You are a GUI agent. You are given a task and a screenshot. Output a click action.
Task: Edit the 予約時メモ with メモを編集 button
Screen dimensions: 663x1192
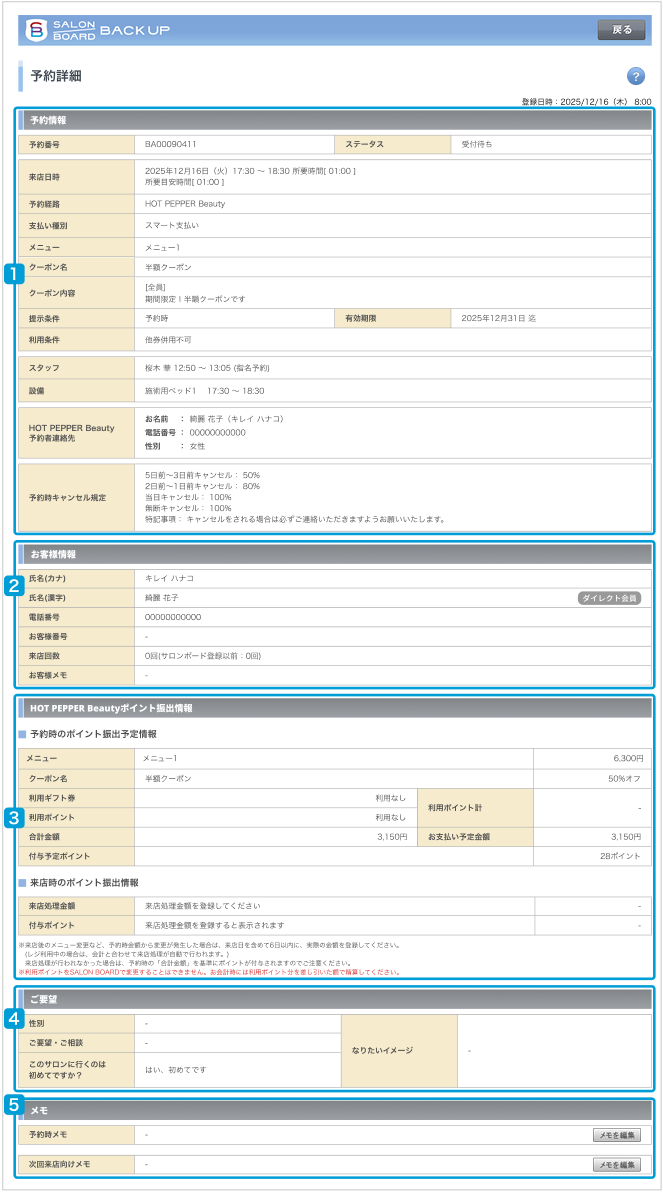pos(615,1135)
